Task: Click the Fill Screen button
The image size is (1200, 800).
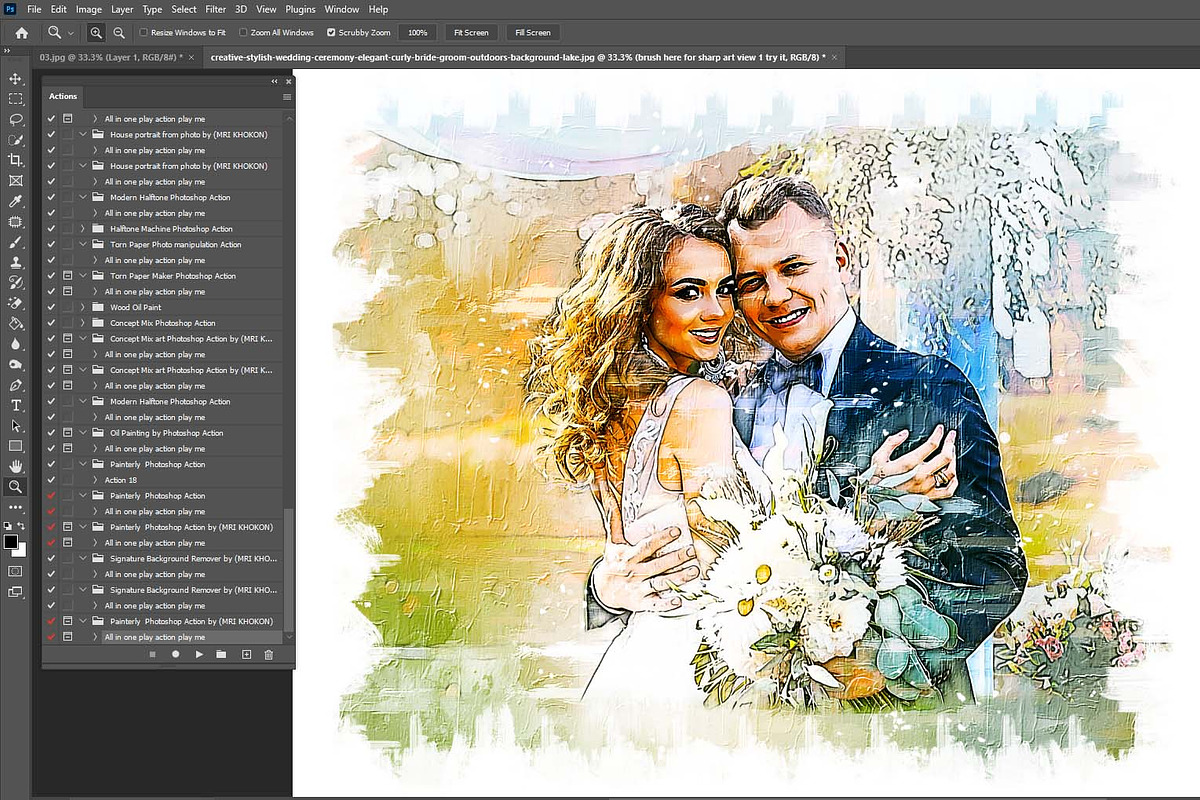Action: pyautogui.click(x=533, y=33)
